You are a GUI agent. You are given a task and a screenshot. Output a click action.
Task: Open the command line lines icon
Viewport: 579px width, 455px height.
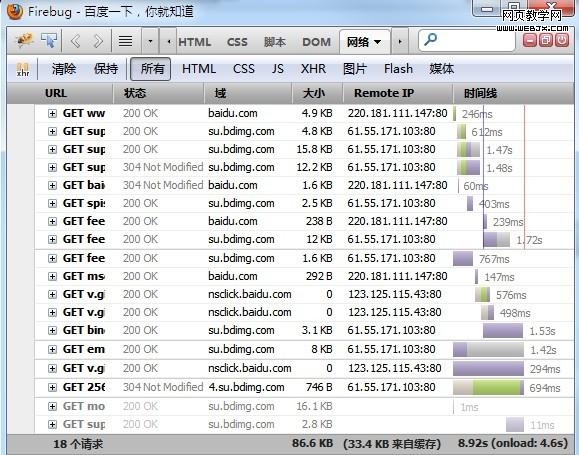coord(126,41)
